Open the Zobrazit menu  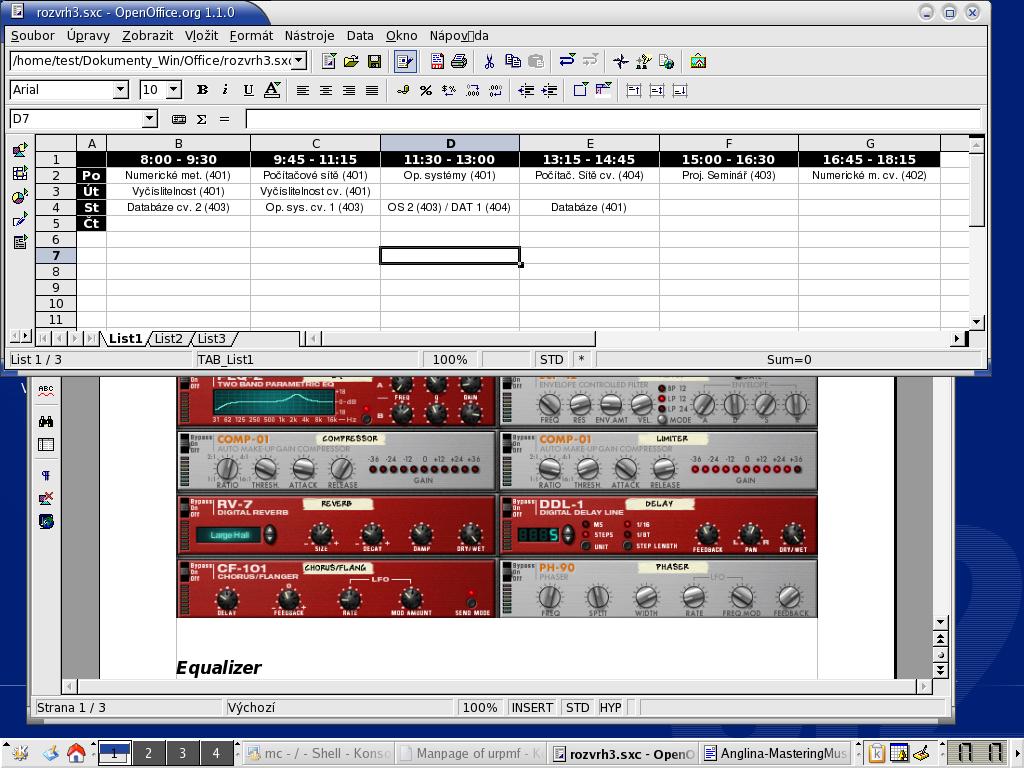[x=148, y=36]
